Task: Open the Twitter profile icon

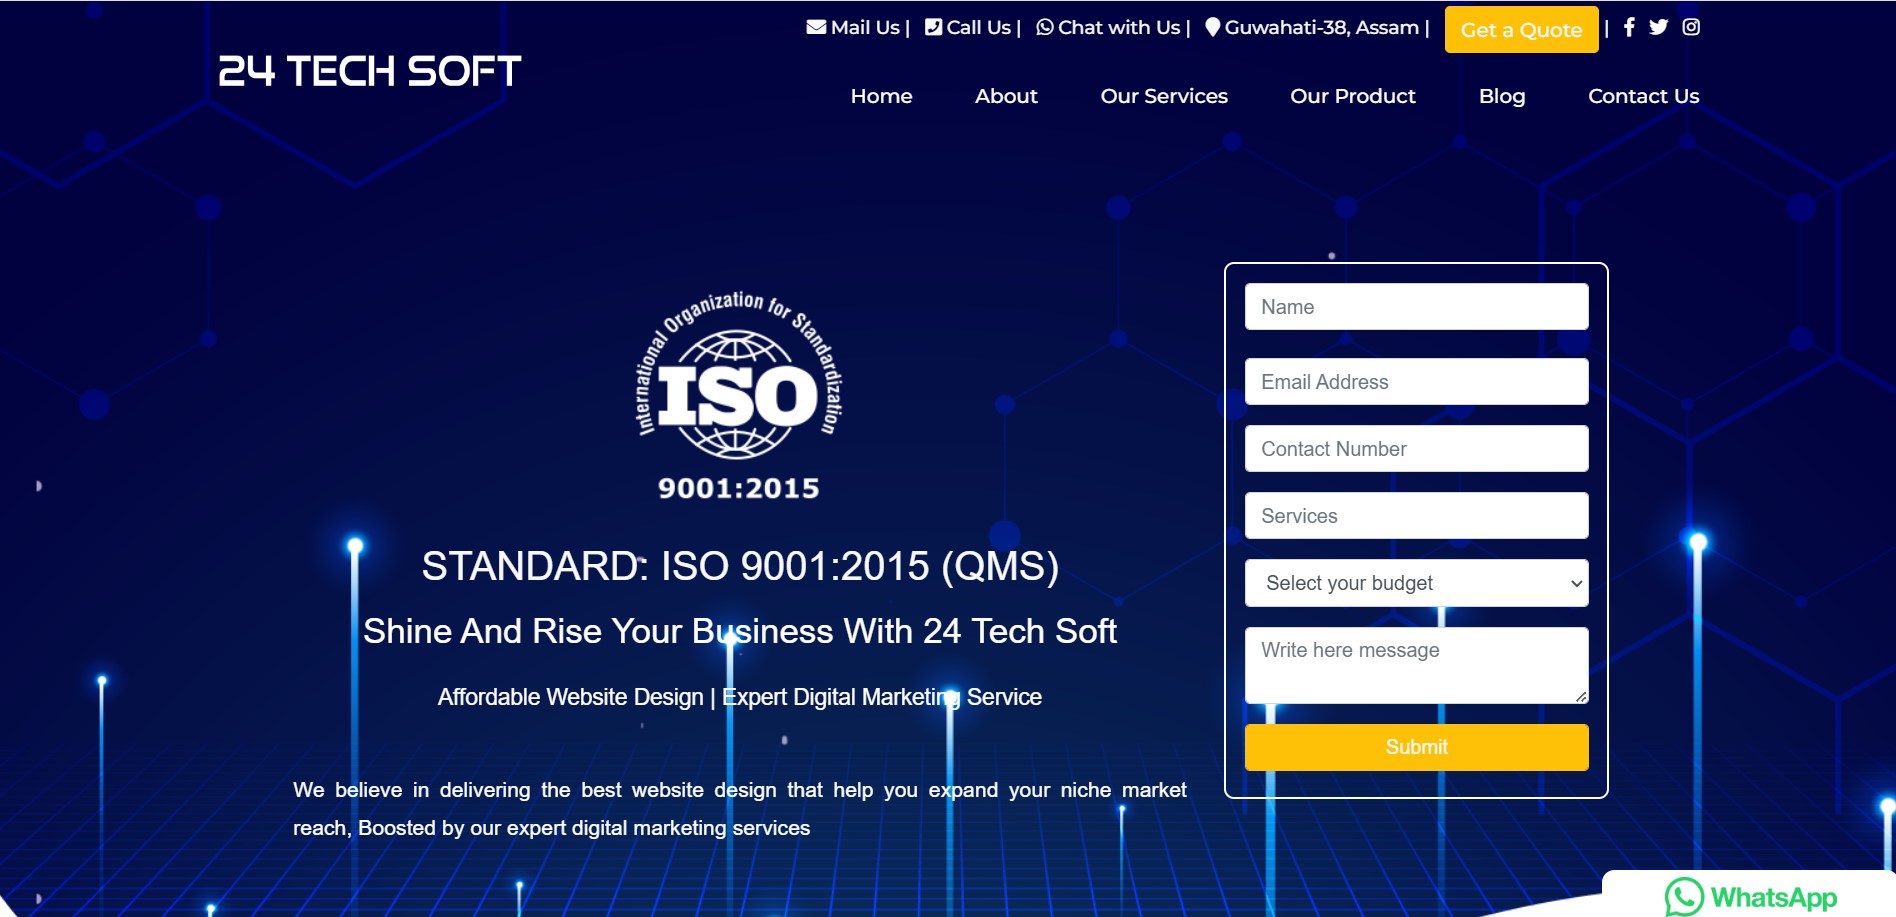Action: click(1658, 27)
